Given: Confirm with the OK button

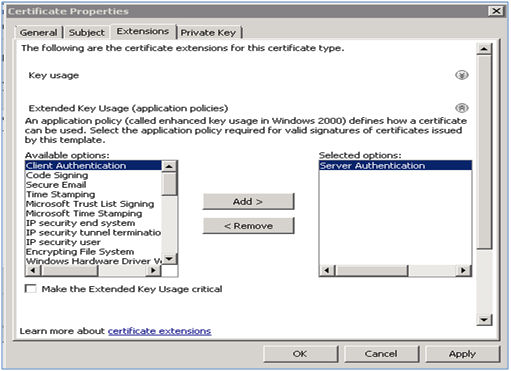Looking at the screenshot, I should coord(300,354).
